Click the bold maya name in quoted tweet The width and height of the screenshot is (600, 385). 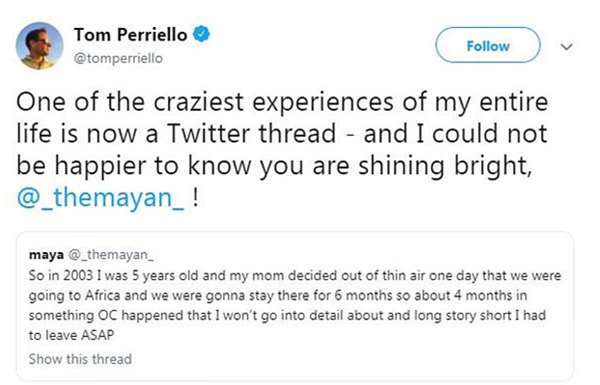(x=46, y=254)
